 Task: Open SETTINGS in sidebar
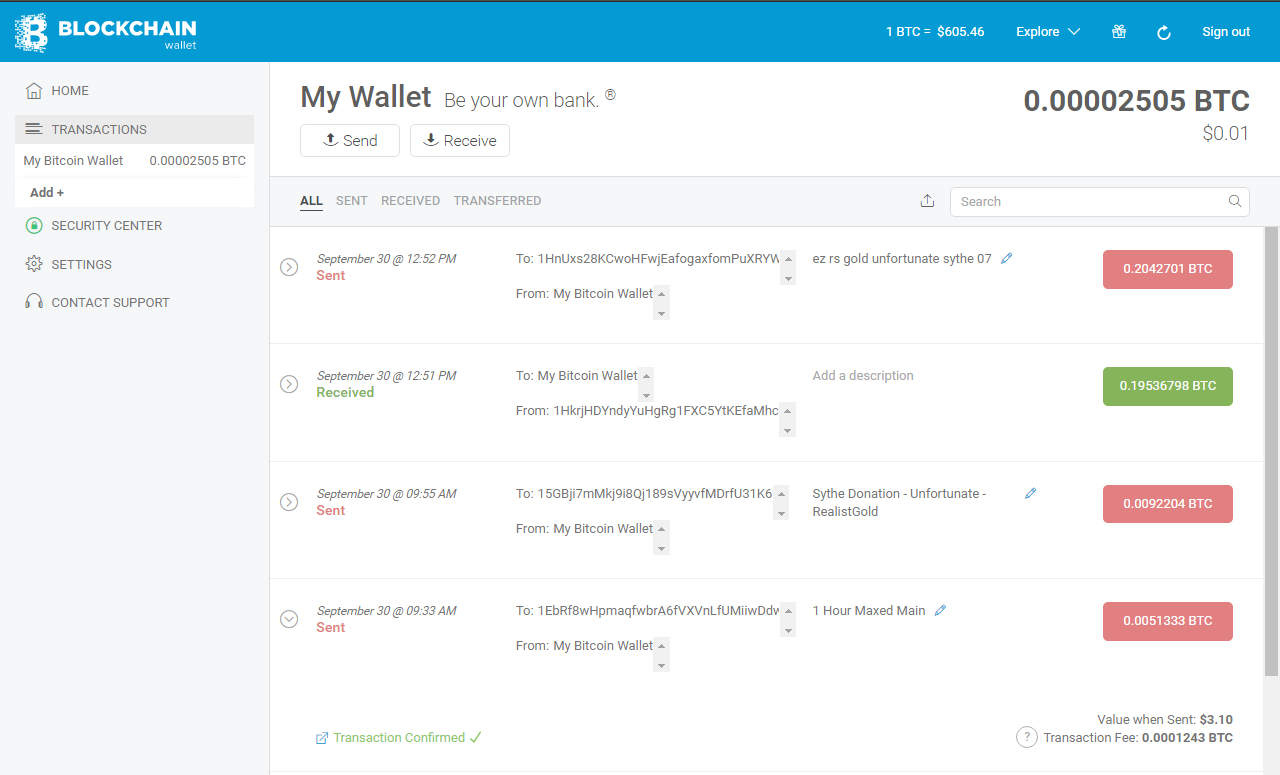click(82, 264)
